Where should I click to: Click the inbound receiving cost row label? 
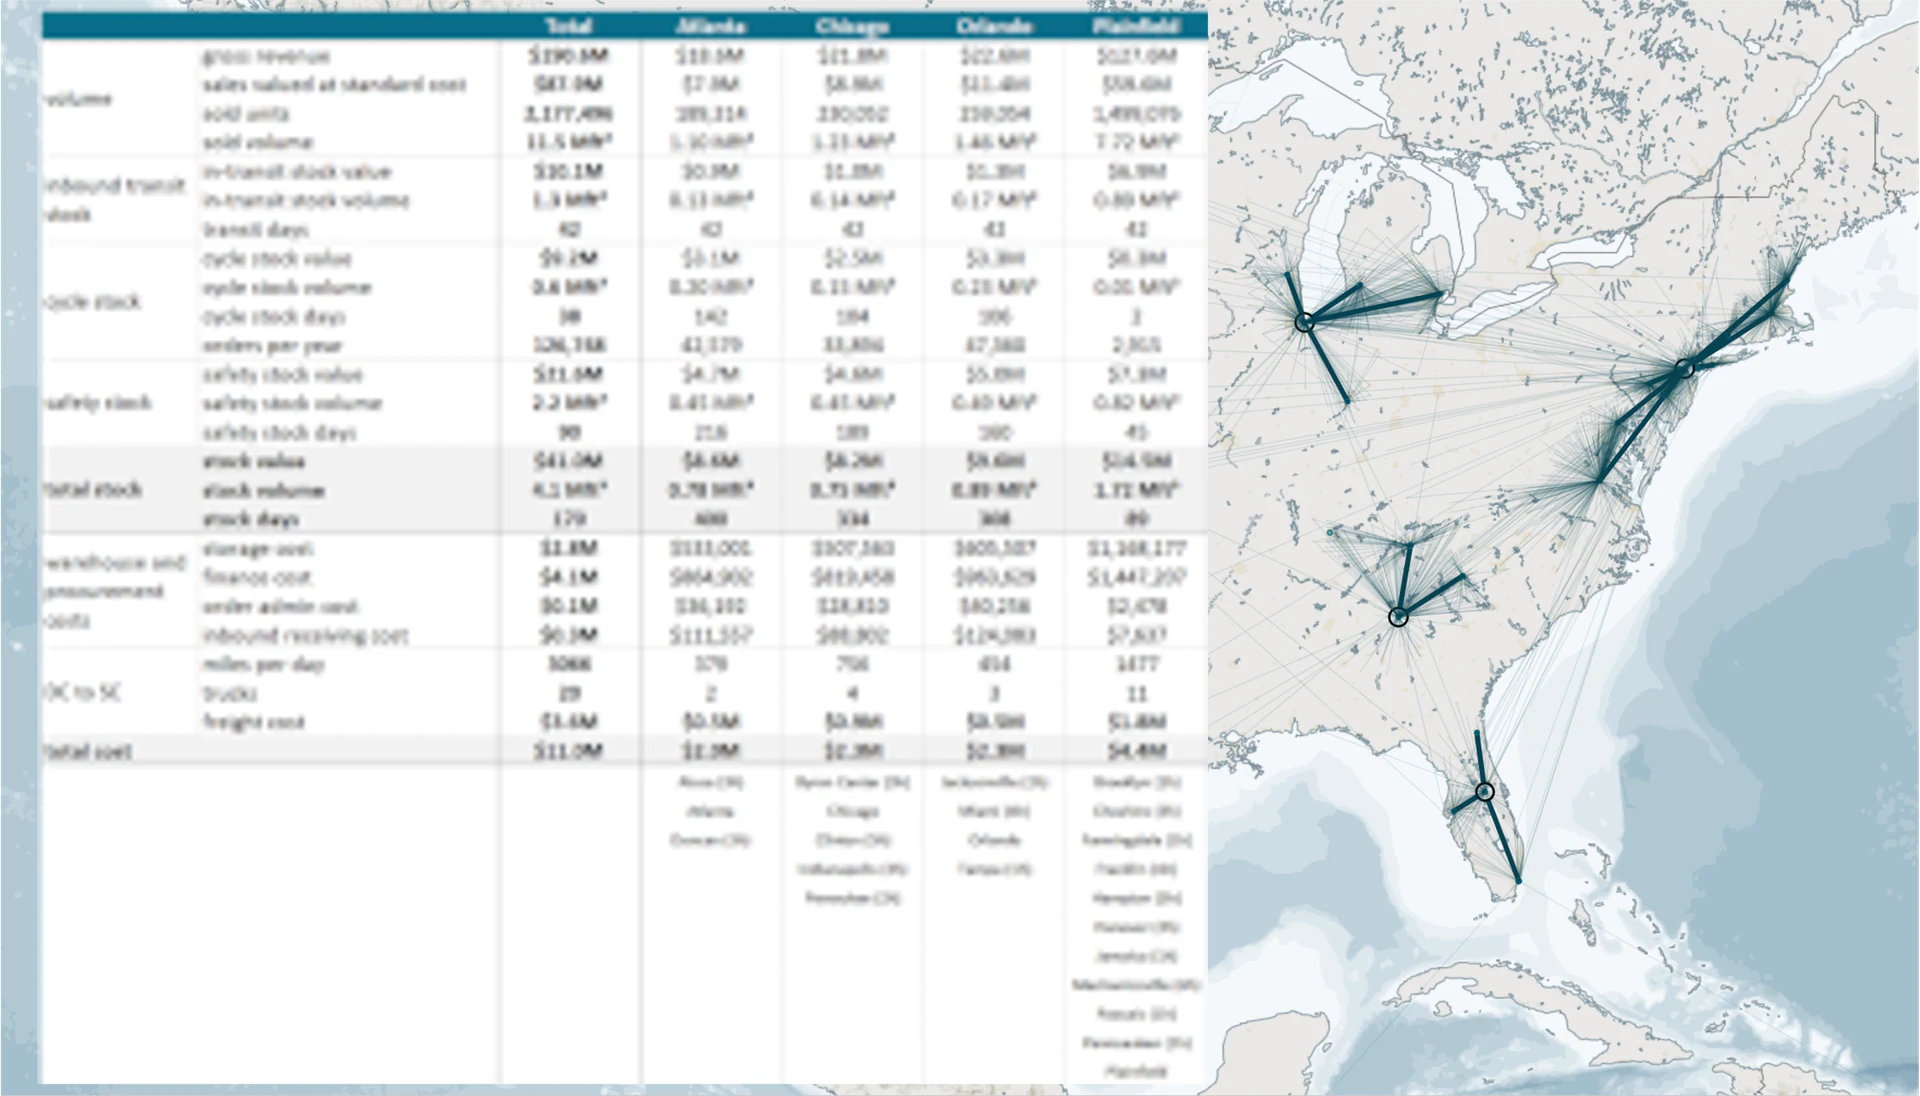[305, 636]
